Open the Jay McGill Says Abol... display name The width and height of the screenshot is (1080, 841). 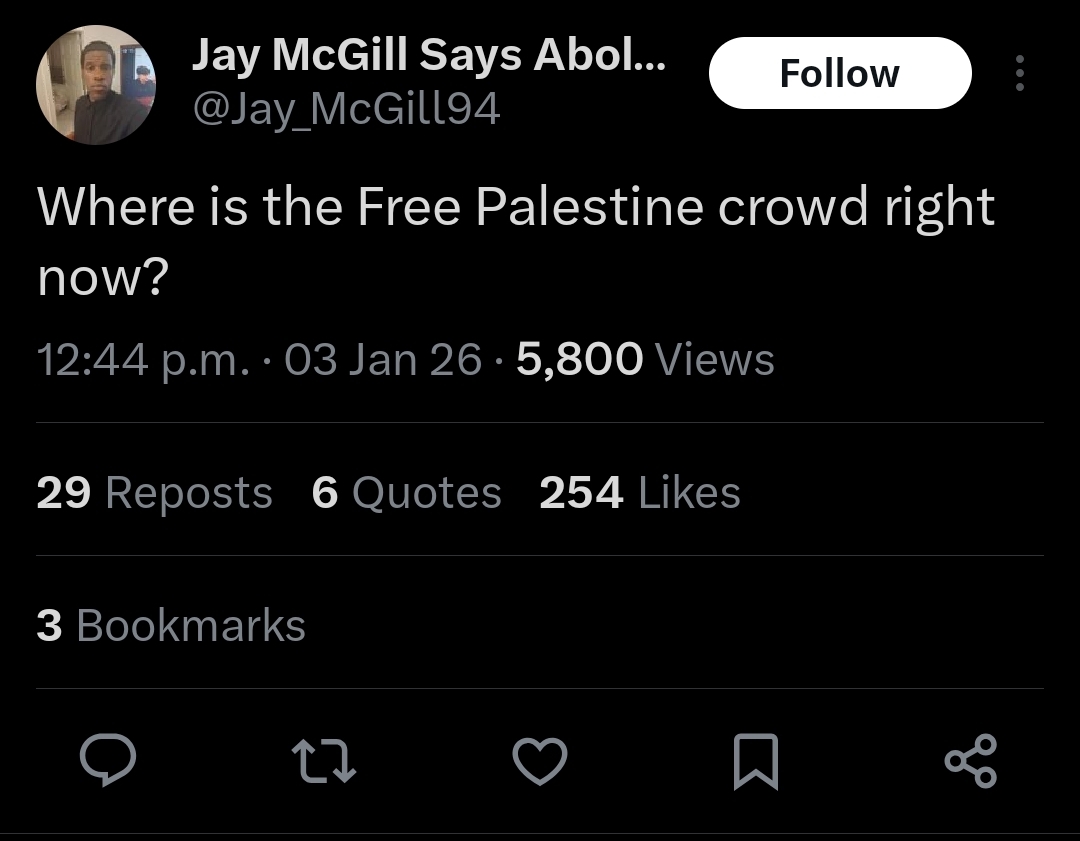coord(429,54)
